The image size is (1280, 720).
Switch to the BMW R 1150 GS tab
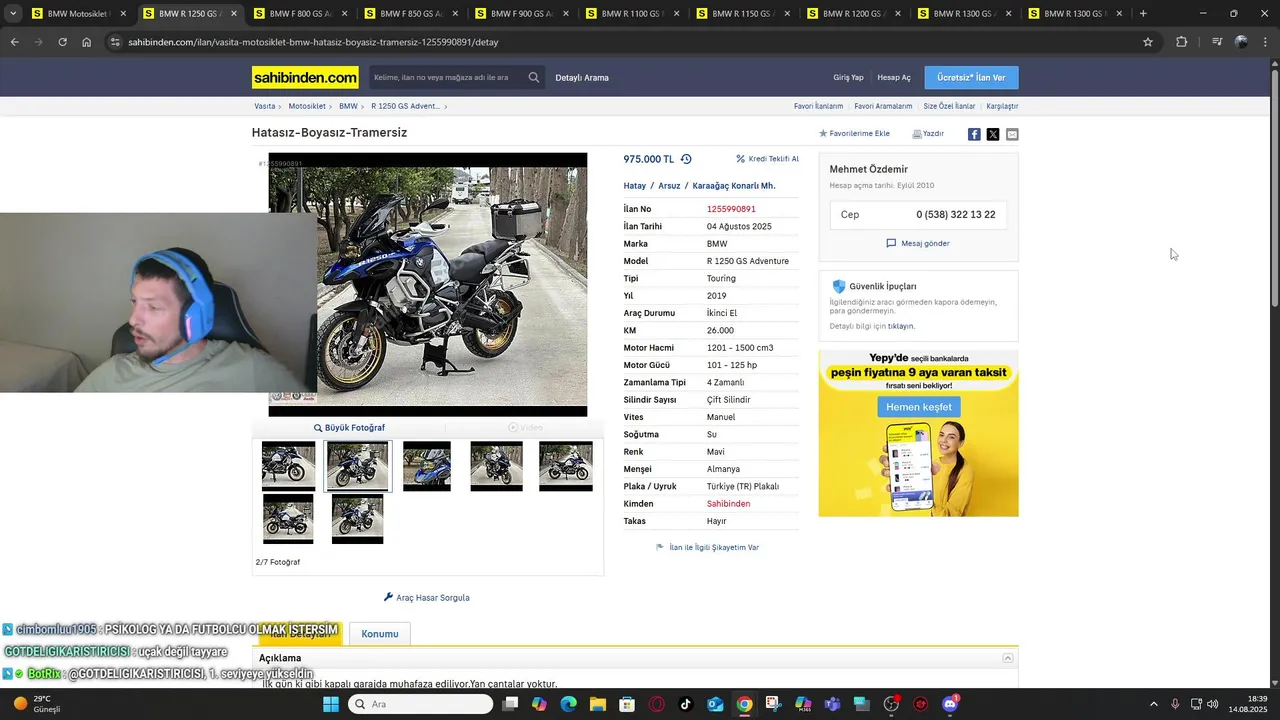743,14
